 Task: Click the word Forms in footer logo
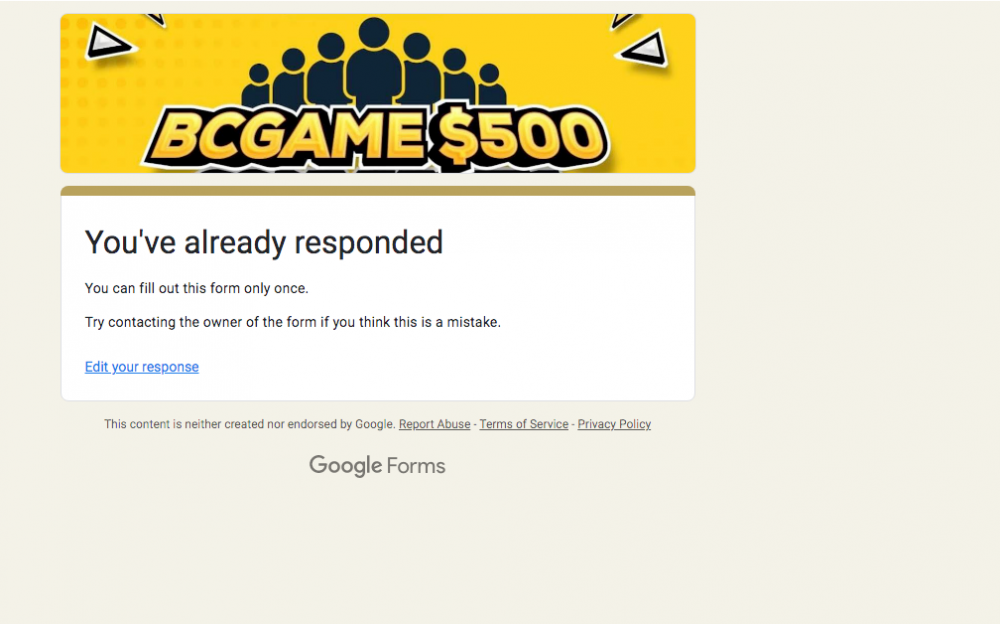(x=416, y=466)
